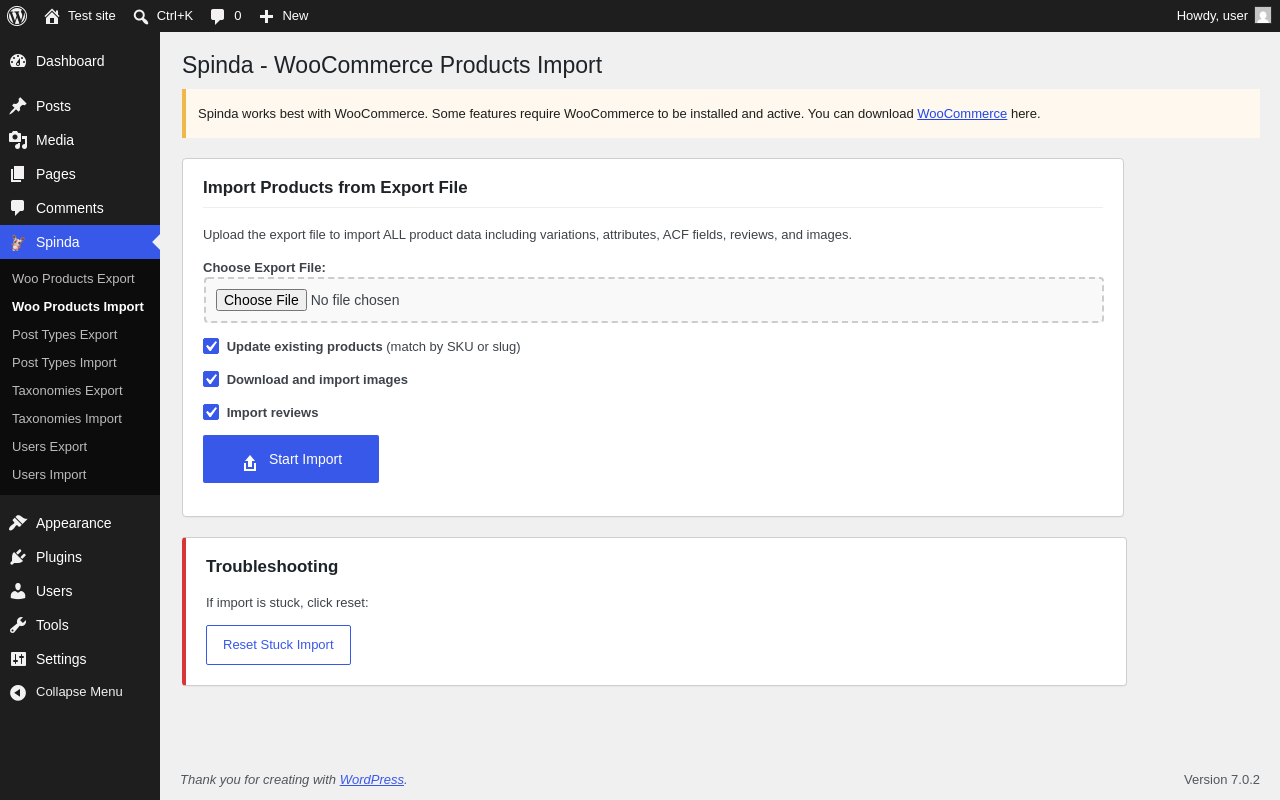Open the Spinda menu item
This screenshot has height=800, width=1280.
(80, 242)
